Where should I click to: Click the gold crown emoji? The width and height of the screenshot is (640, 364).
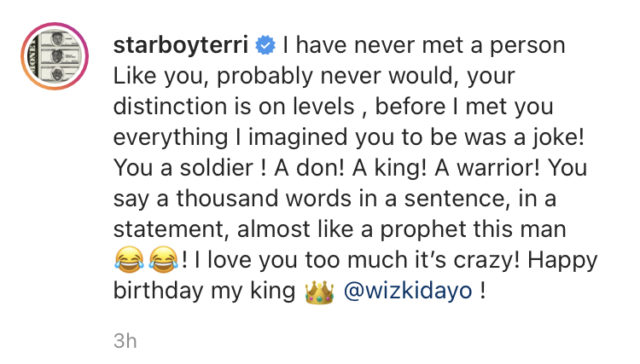click(319, 292)
